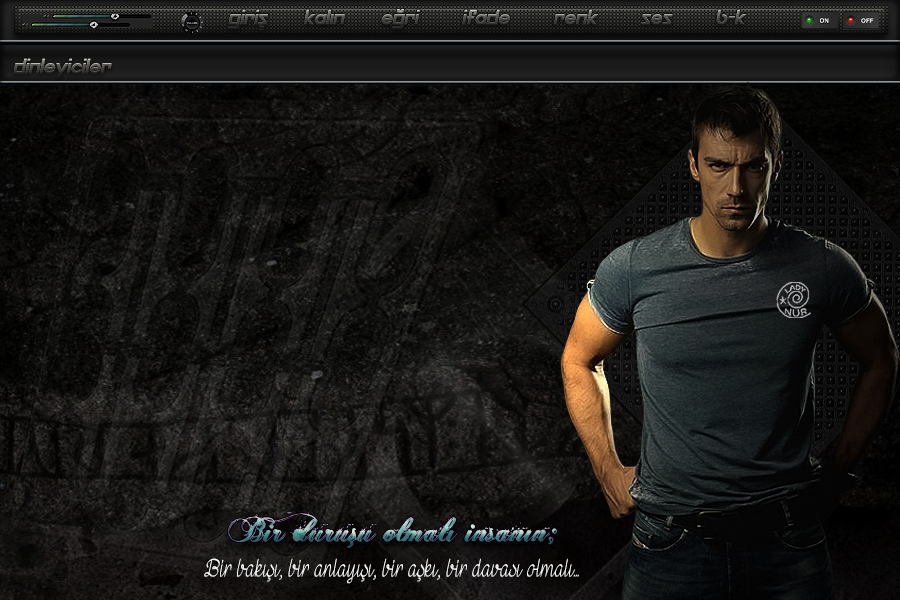Click the Lady Nur logo badge on shirt

click(x=794, y=299)
